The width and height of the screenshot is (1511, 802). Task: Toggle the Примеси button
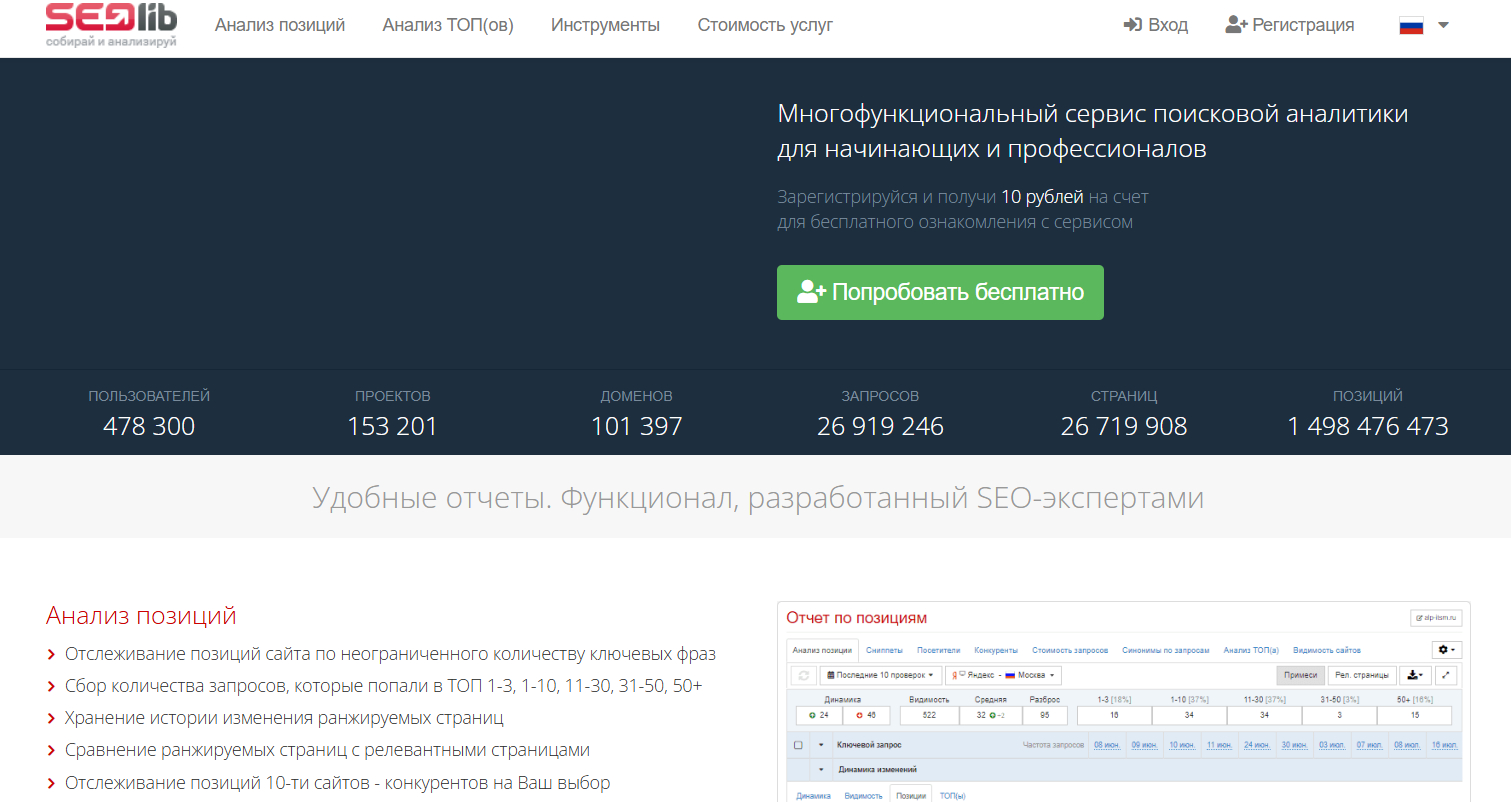1300,676
